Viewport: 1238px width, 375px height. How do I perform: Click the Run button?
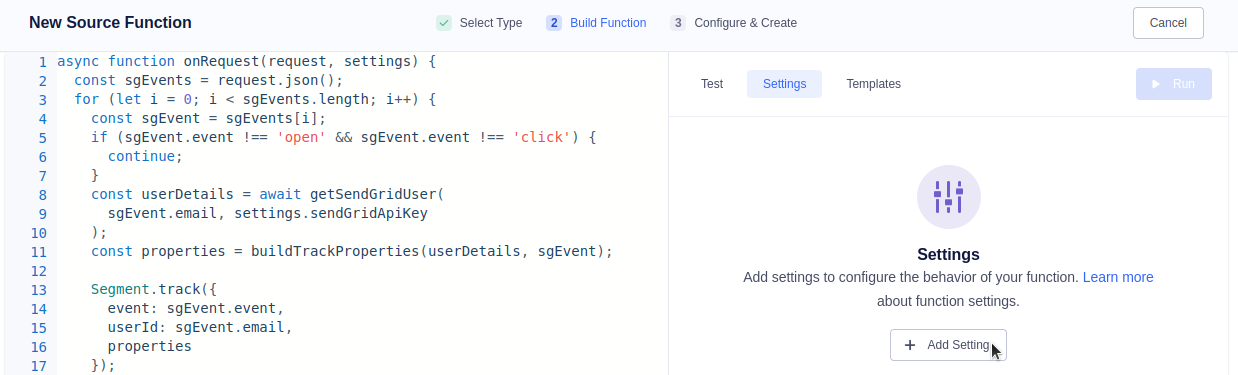[x=1174, y=84]
